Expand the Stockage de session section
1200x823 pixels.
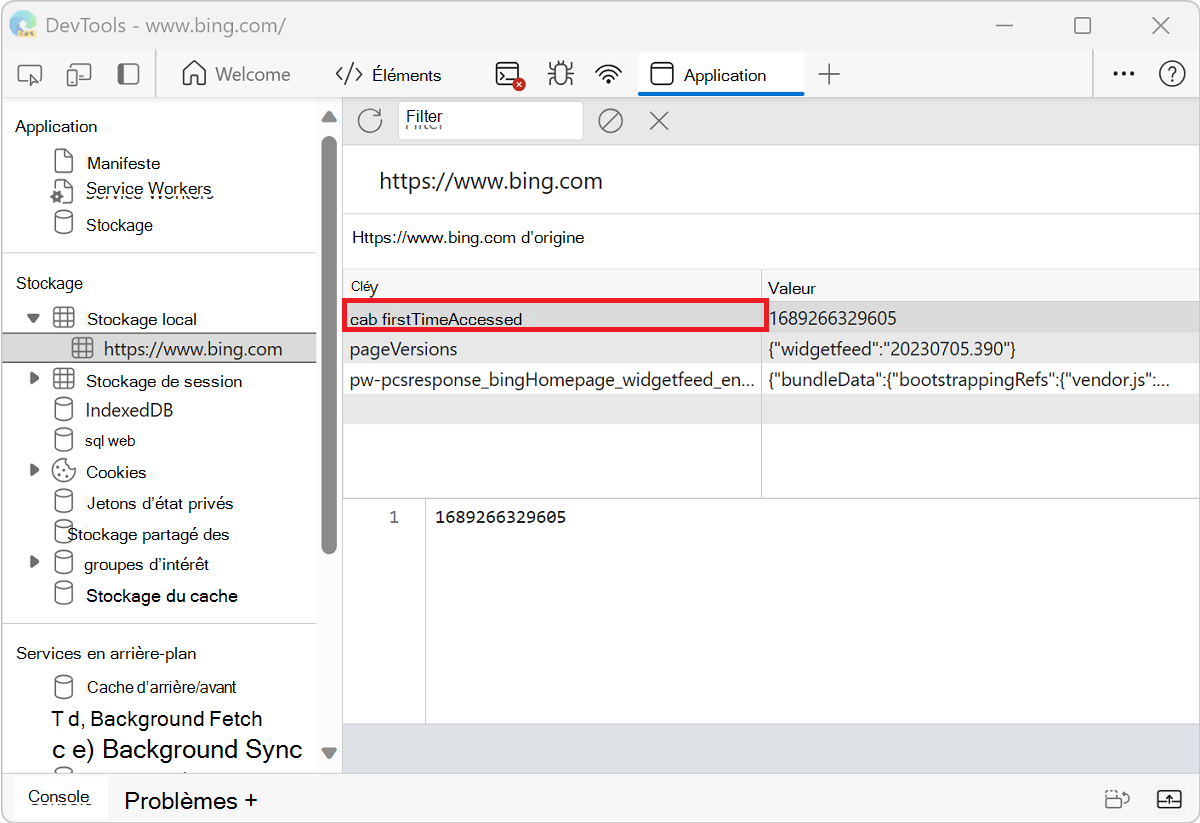click(x=34, y=380)
